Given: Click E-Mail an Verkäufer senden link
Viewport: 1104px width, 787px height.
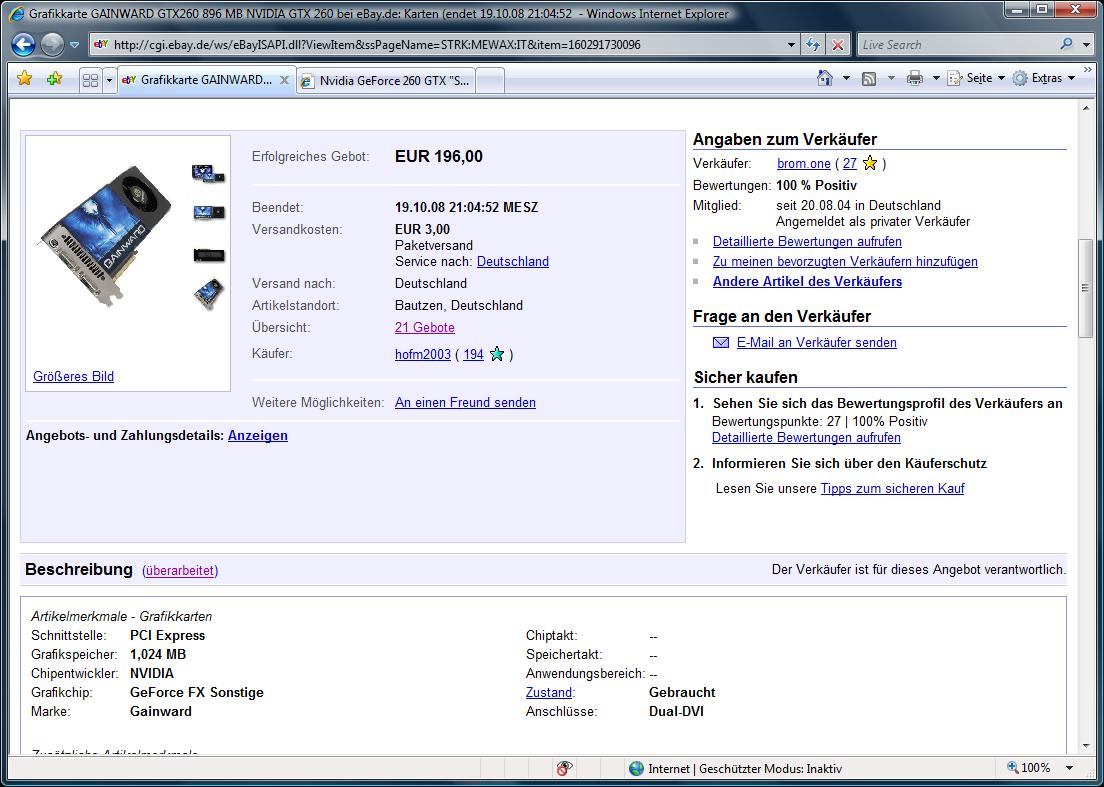Looking at the screenshot, I should point(817,342).
